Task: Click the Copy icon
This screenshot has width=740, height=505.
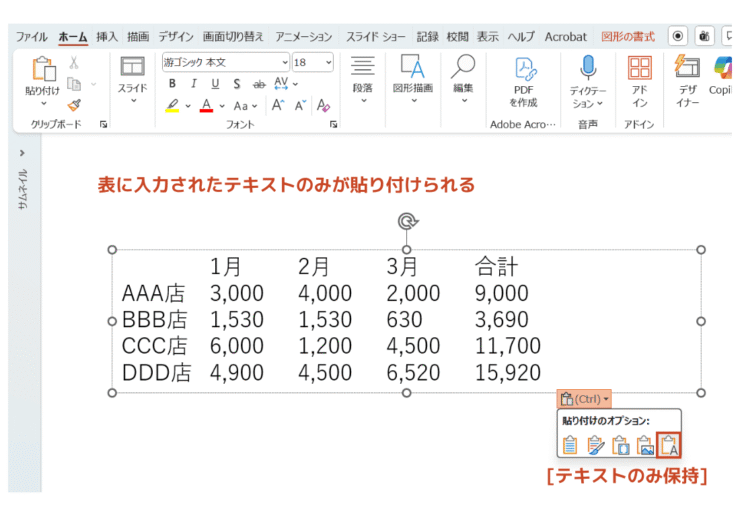Action: [x=74, y=84]
